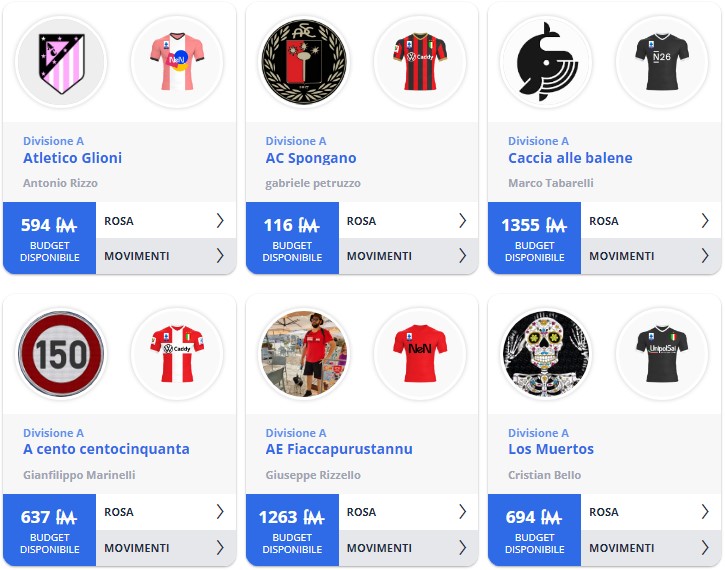Click the black UnipolSai jersey icon
Image resolution: width=725 pixels, height=570 pixels.
662,354
